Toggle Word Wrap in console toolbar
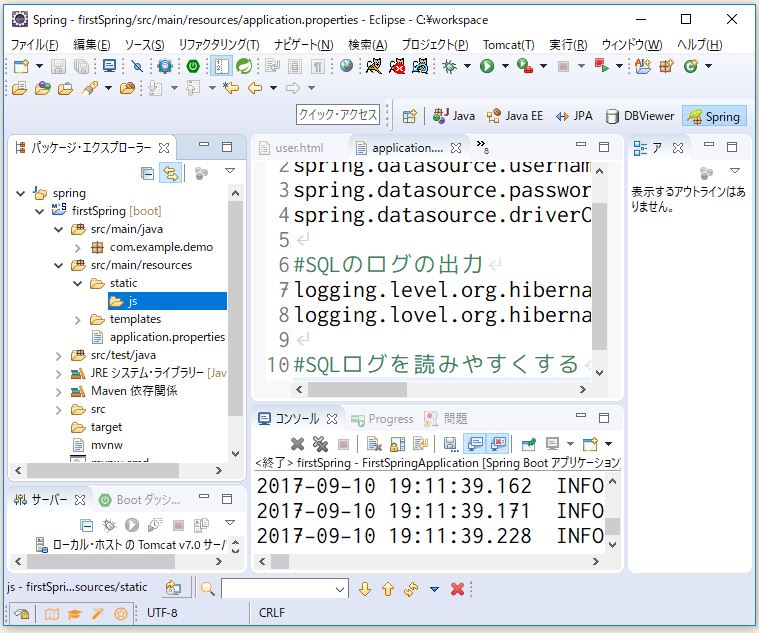This screenshot has height=633, width=759. (x=420, y=444)
